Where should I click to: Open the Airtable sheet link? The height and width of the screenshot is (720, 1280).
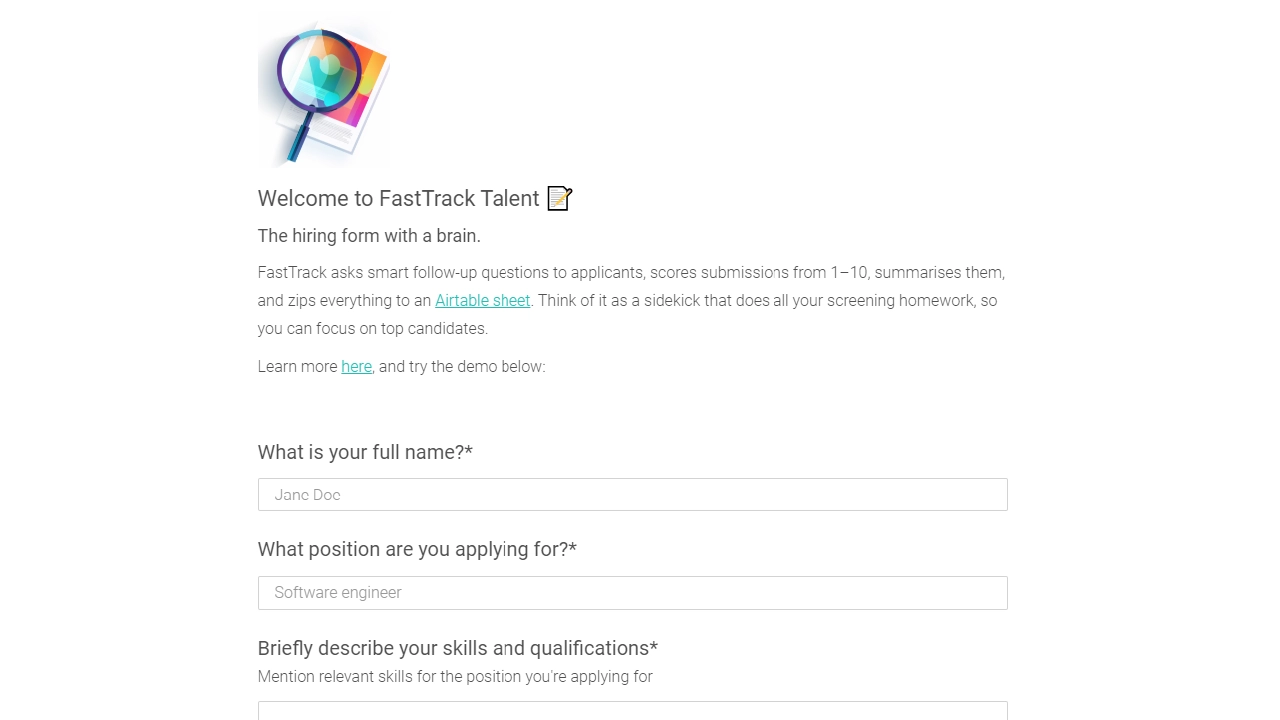[x=482, y=300]
